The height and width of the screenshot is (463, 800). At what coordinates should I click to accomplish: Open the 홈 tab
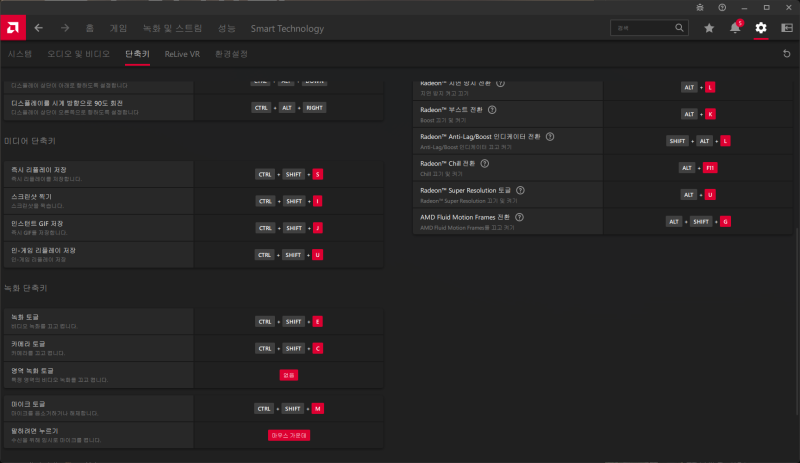click(90, 29)
